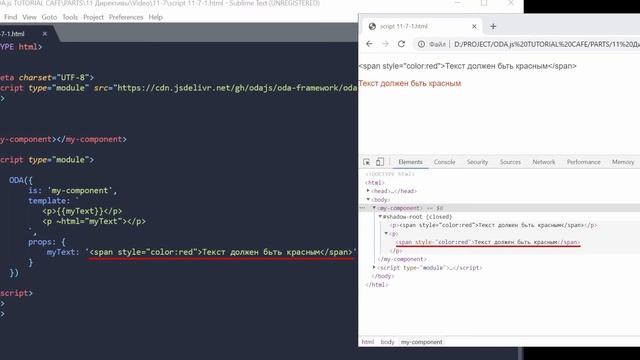Collapse the my-component node in DOM tree
The height and width of the screenshot is (360, 640).
(374, 208)
